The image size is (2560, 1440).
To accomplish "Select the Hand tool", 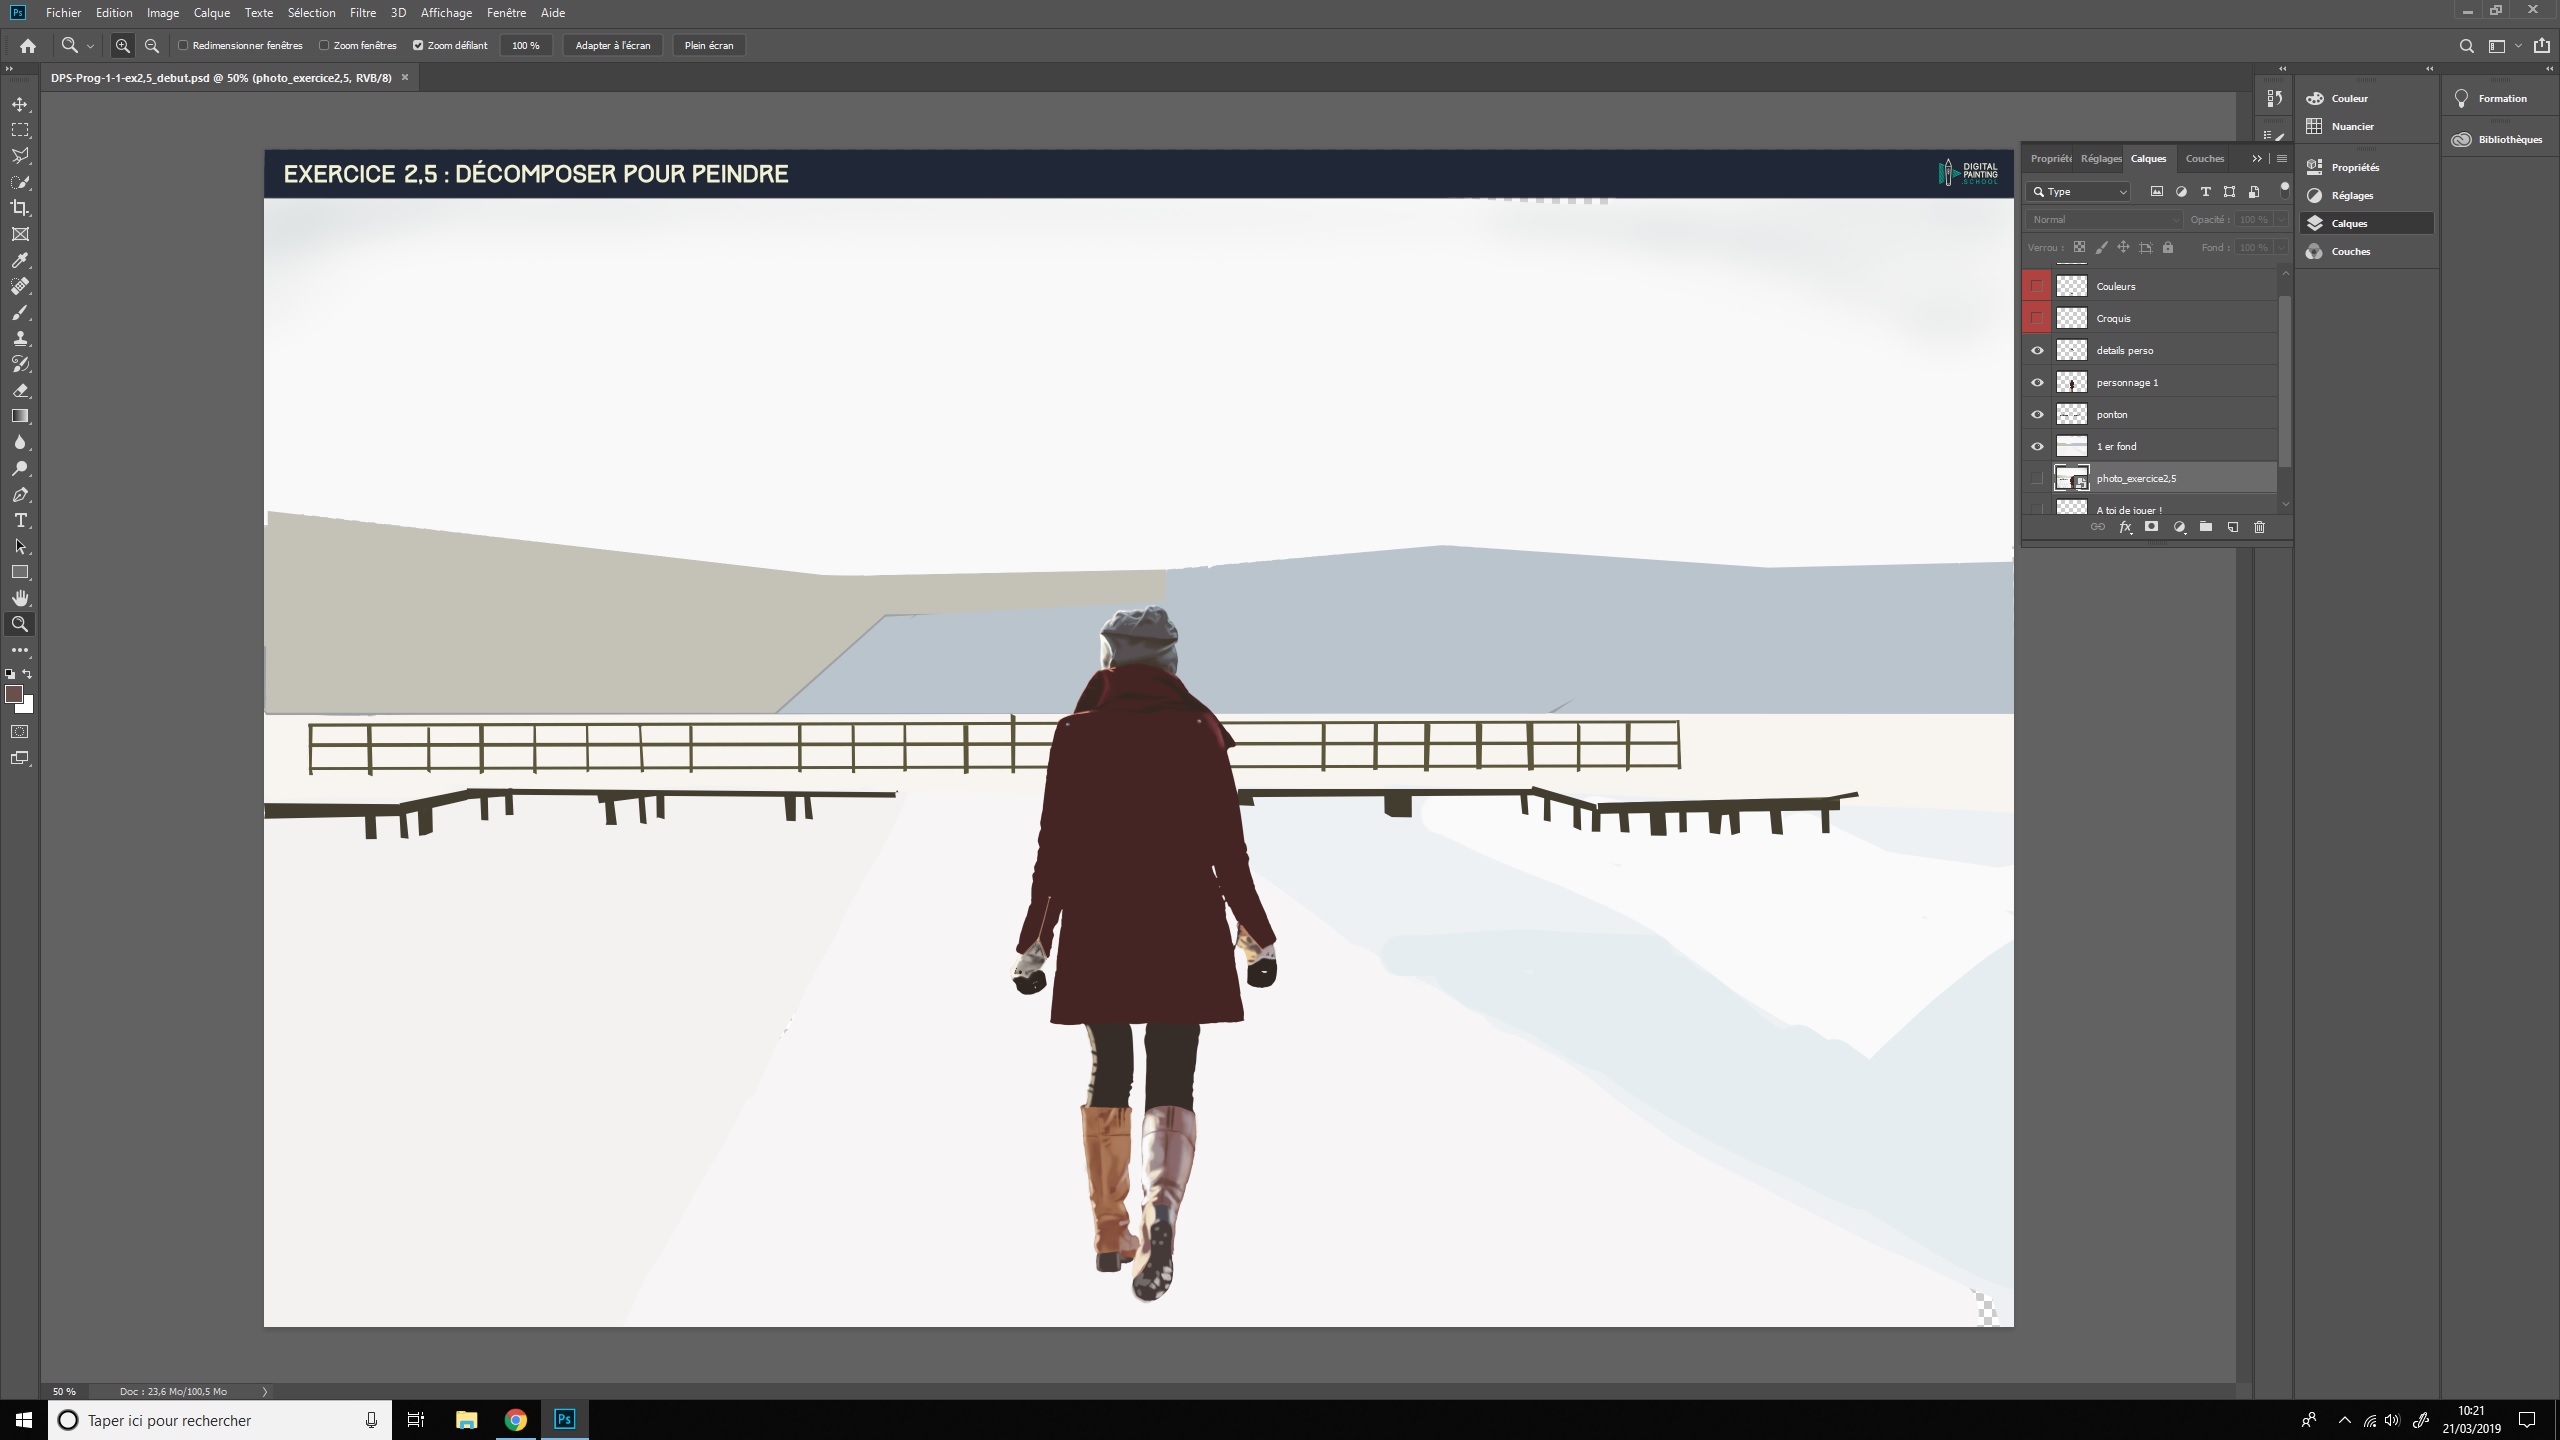I will [x=20, y=598].
